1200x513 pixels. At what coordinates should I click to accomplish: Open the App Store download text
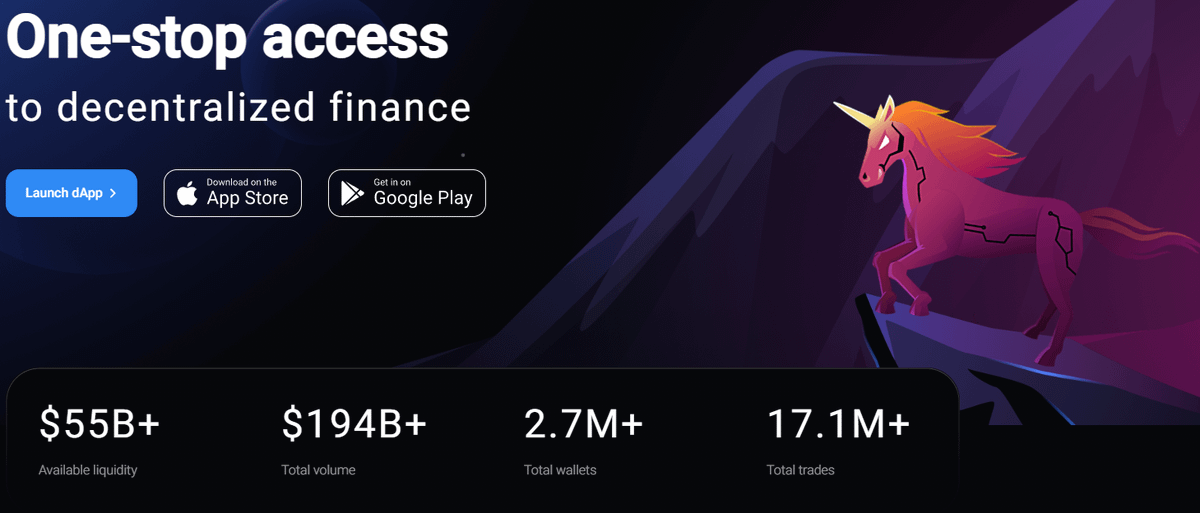pyautogui.click(x=247, y=193)
